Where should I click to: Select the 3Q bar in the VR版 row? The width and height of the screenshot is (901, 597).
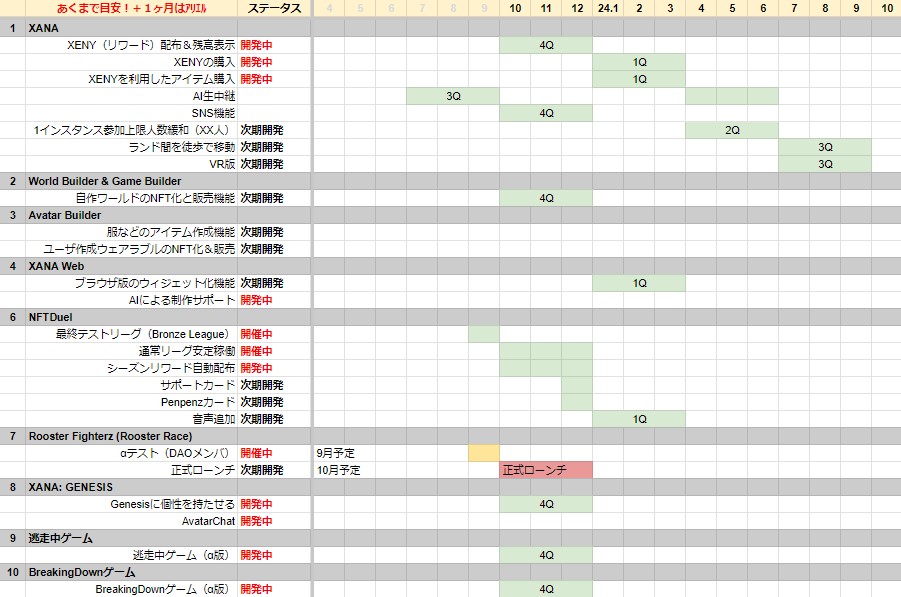click(x=825, y=164)
